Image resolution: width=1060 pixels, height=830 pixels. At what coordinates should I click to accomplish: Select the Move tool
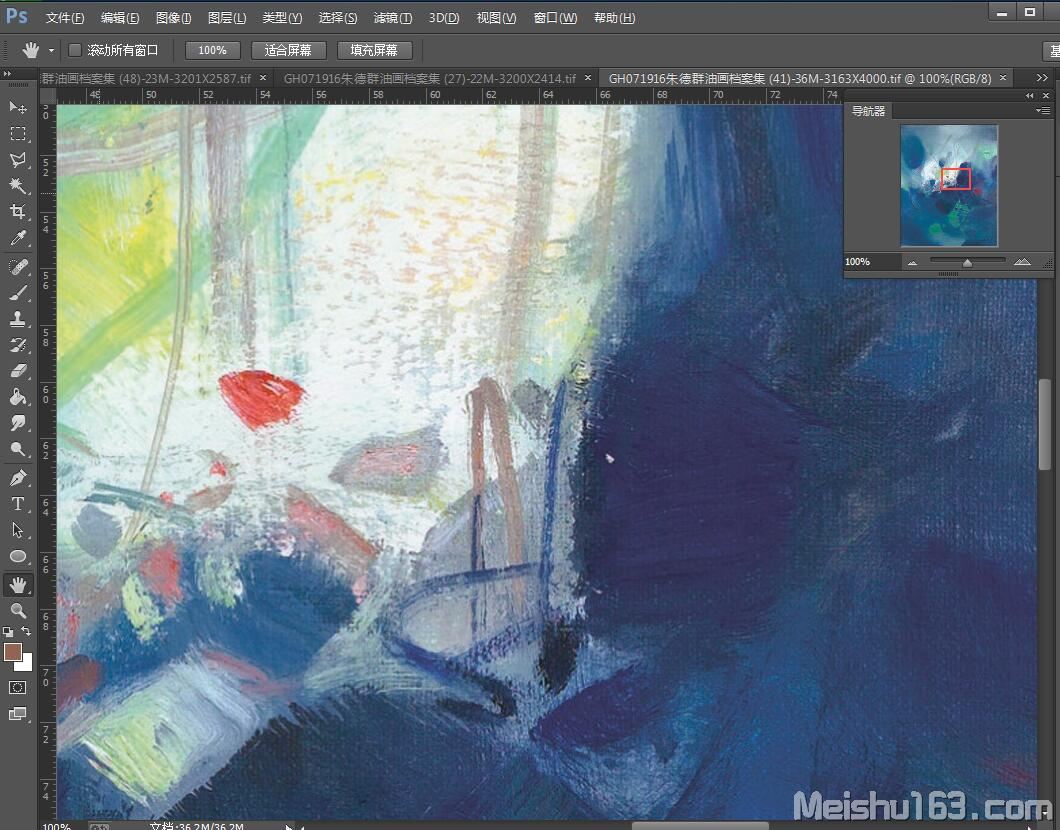coord(18,107)
